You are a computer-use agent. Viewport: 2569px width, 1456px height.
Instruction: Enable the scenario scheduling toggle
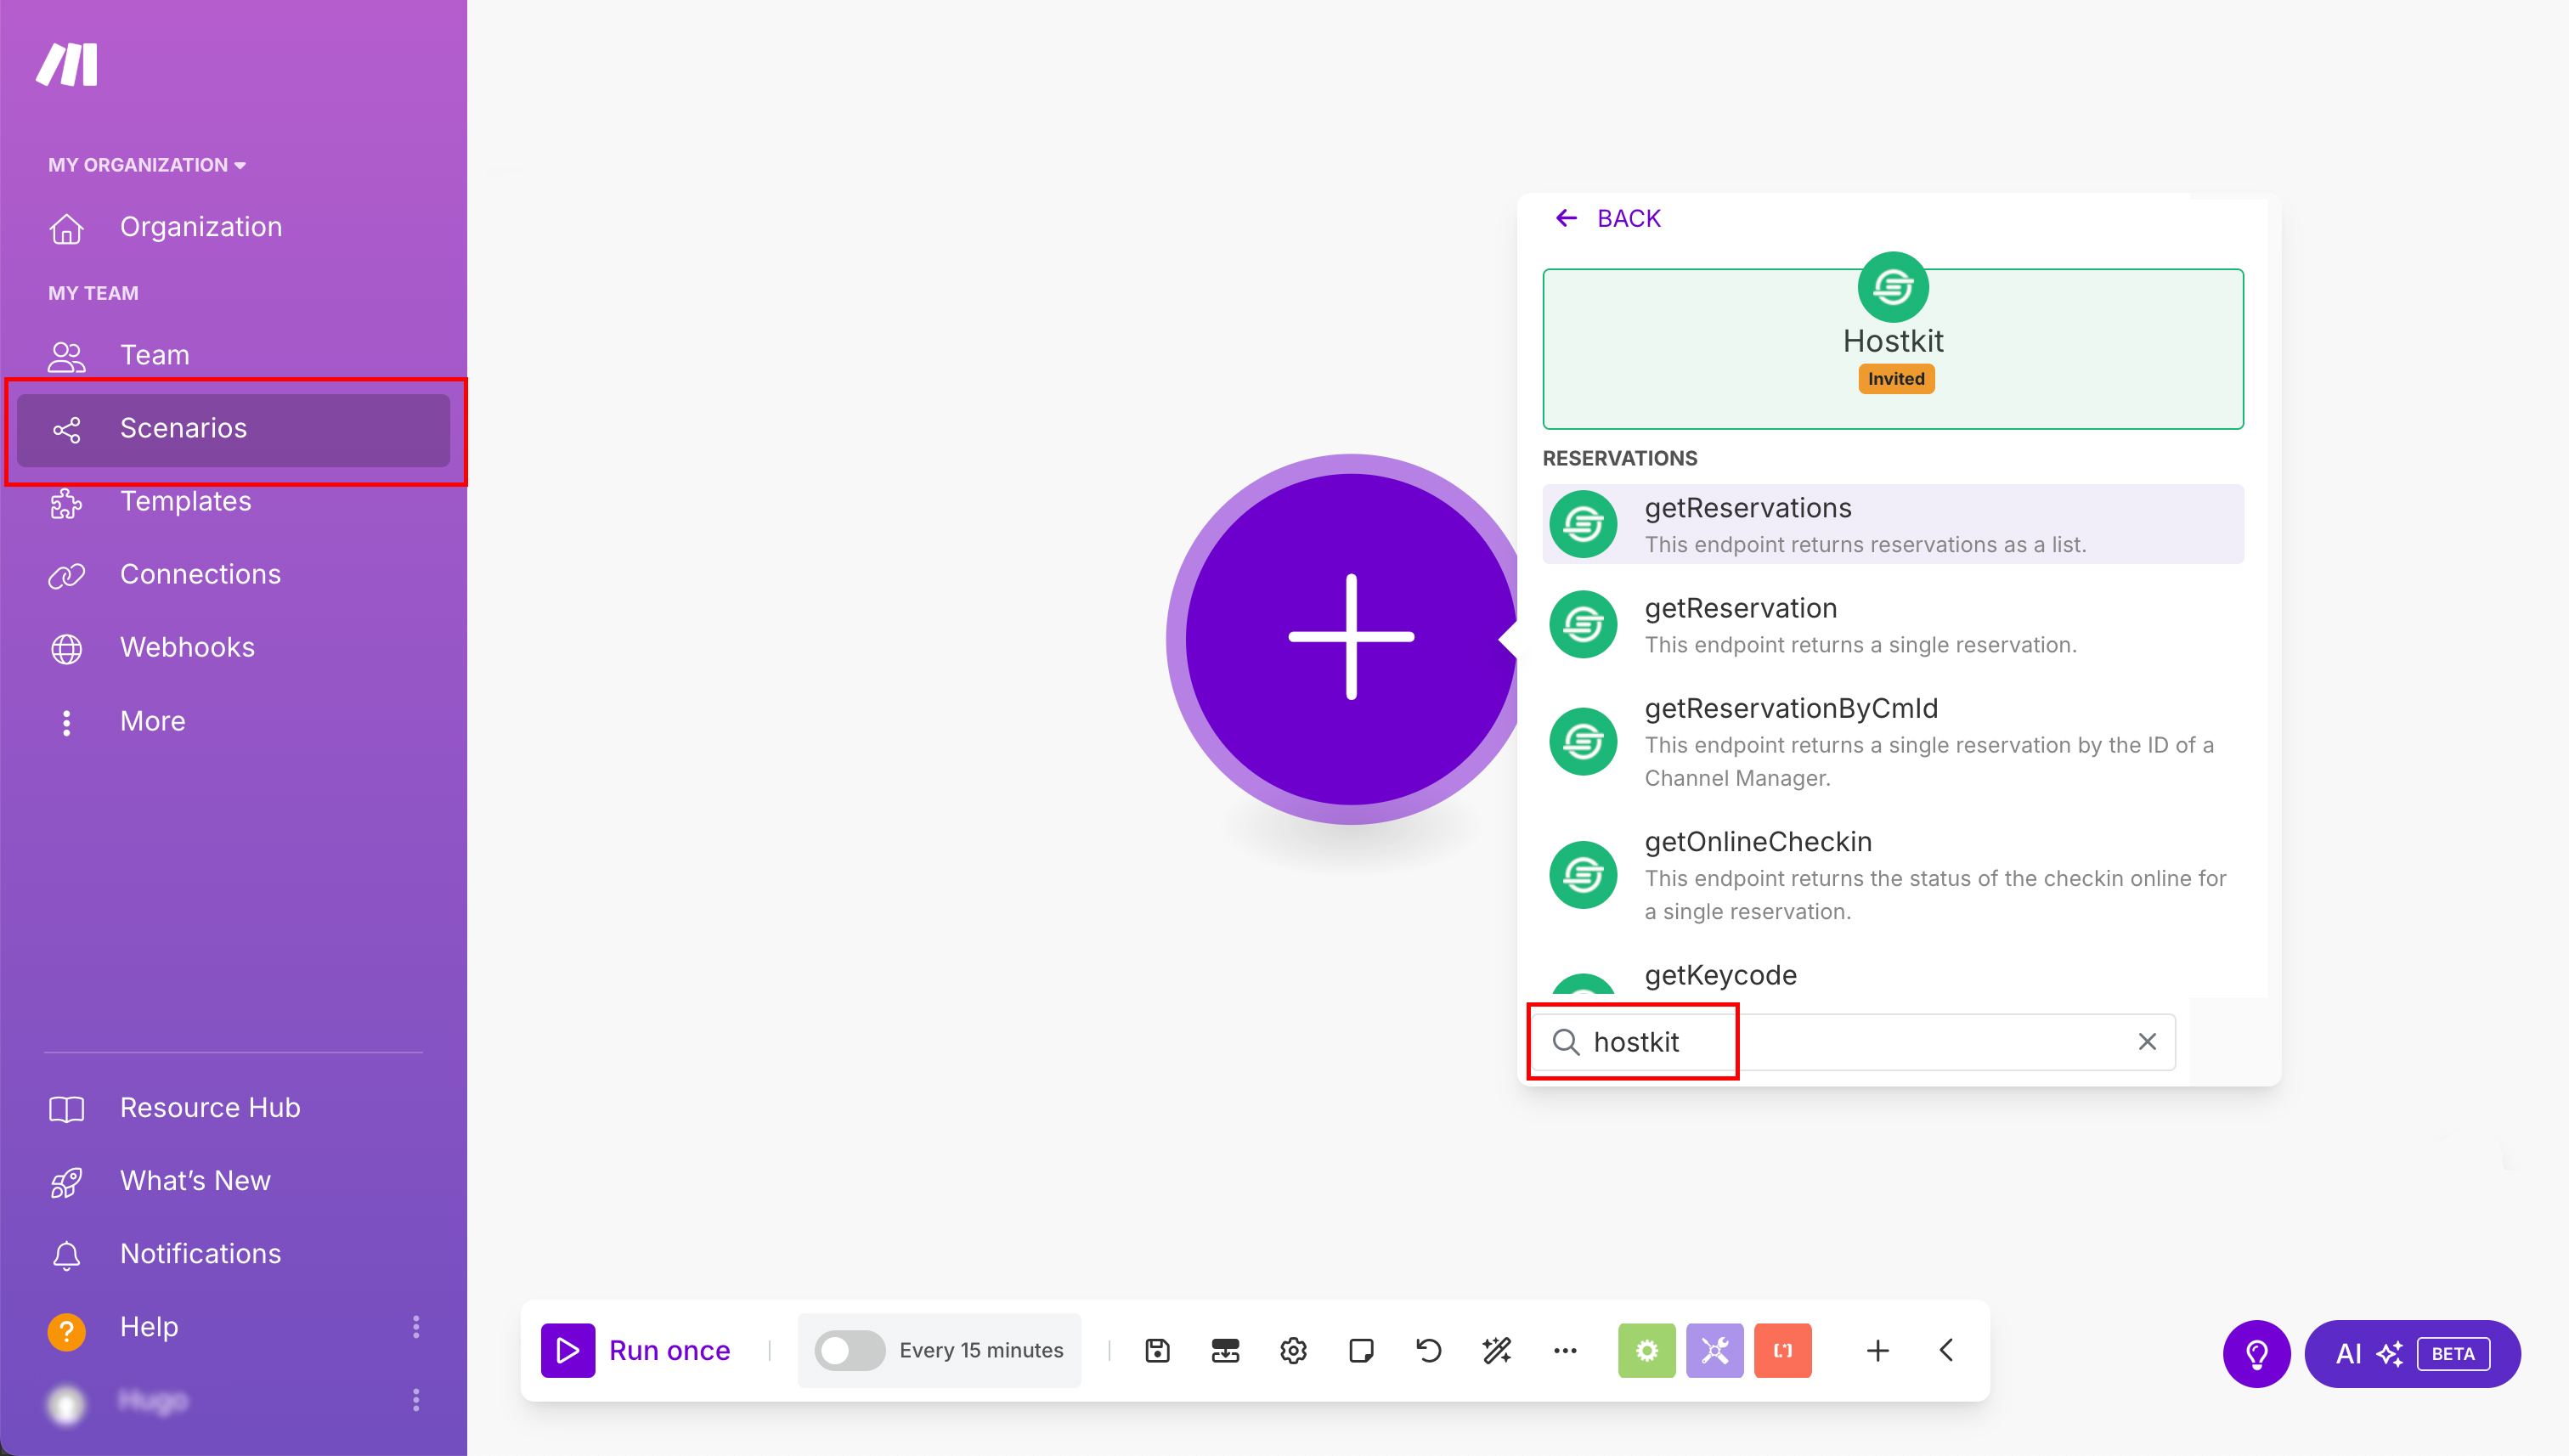(847, 1348)
